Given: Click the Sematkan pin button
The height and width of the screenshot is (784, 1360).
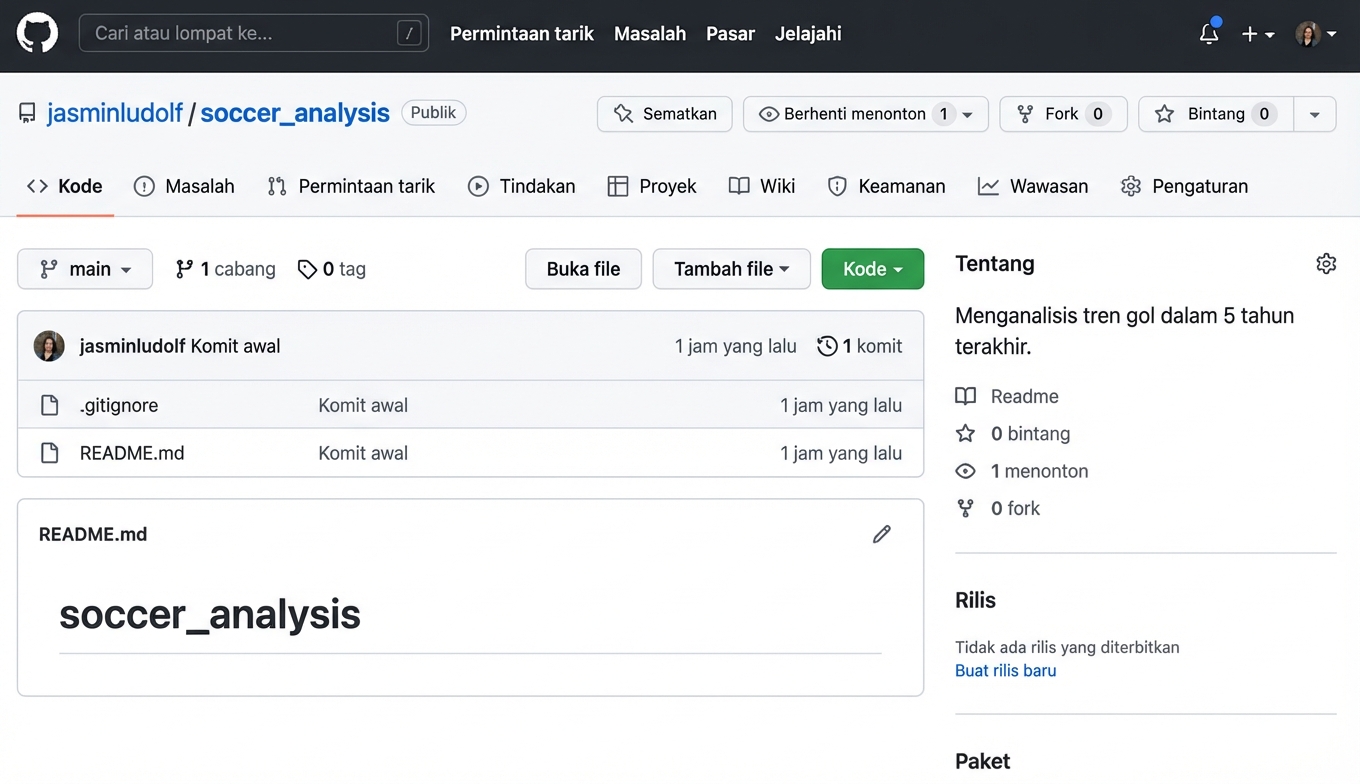Looking at the screenshot, I should [x=665, y=114].
